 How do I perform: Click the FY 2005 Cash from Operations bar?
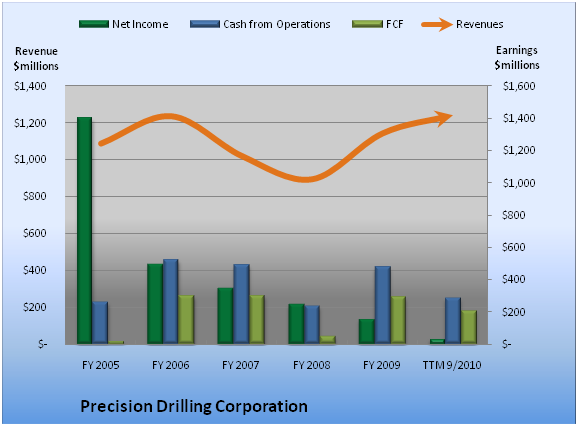click(100, 322)
